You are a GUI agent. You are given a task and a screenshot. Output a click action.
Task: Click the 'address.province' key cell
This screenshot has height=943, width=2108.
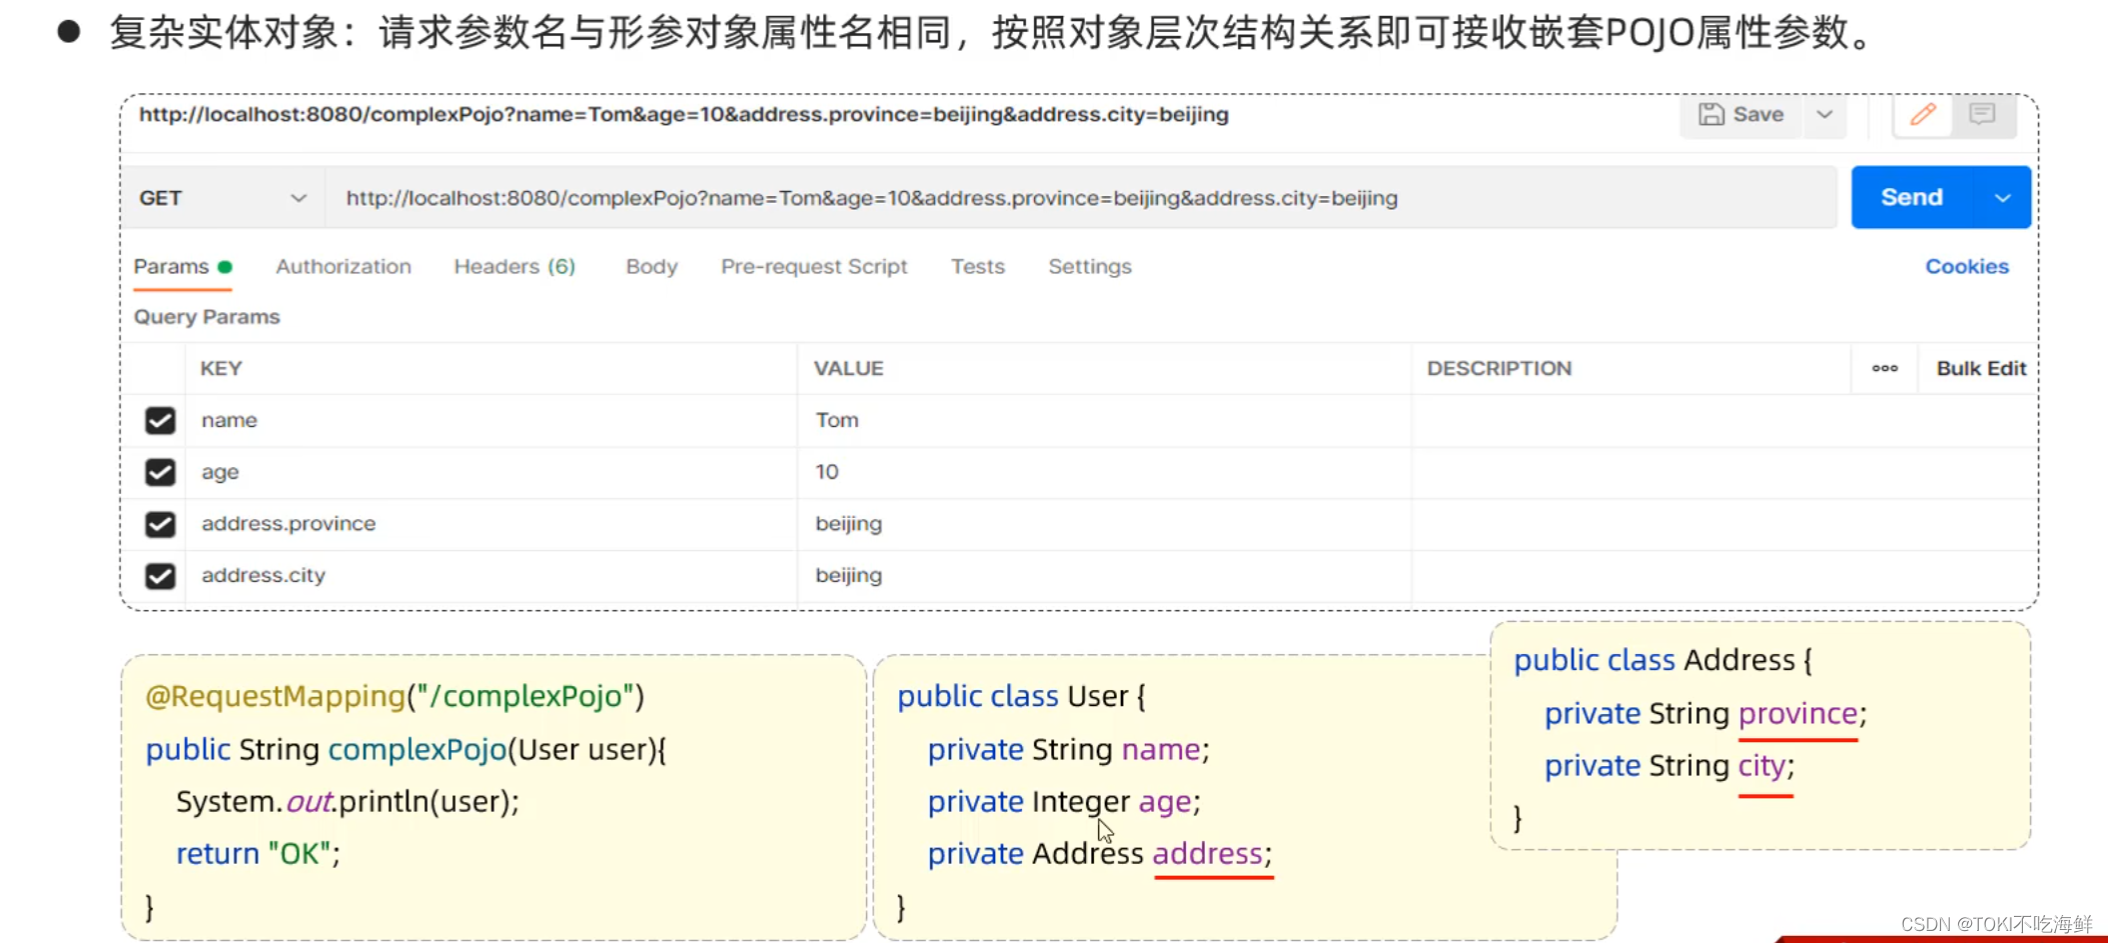pyautogui.click(x=491, y=524)
